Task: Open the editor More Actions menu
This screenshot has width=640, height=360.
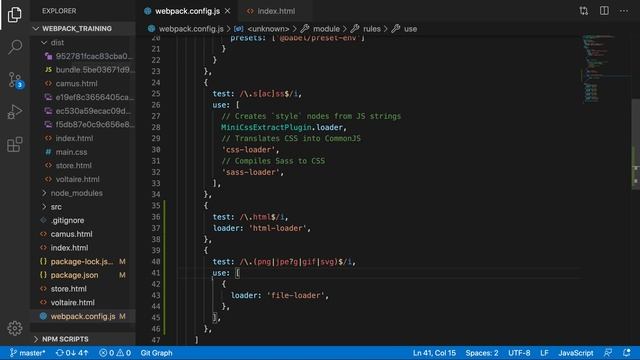Action: coord(624,11)
